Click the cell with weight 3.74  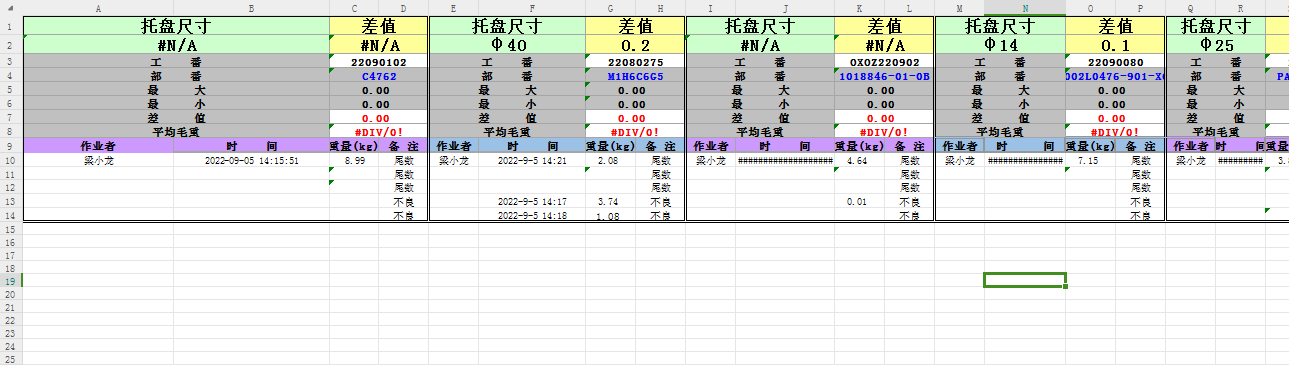[x=610, y=202]
